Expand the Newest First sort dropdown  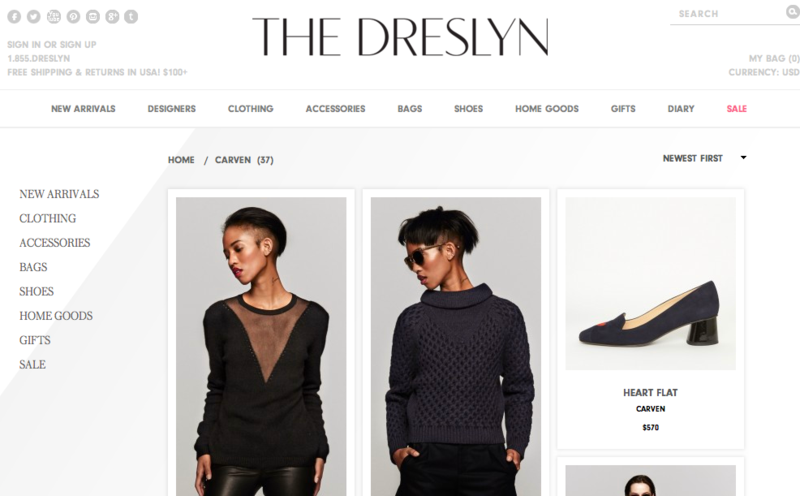[705, 158]
